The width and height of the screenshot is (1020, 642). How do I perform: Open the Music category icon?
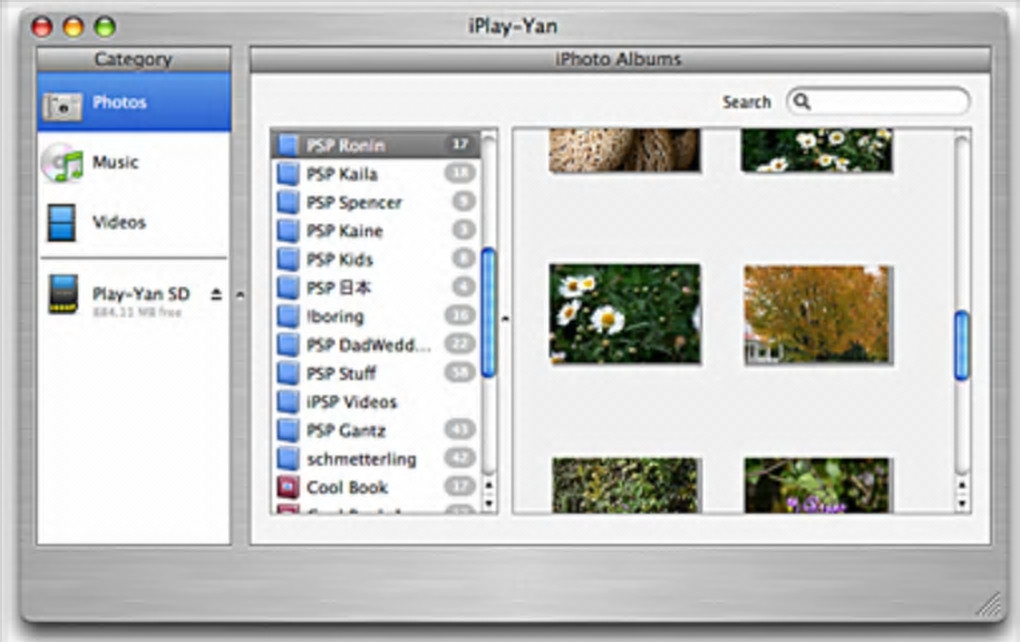coord(62,163)
